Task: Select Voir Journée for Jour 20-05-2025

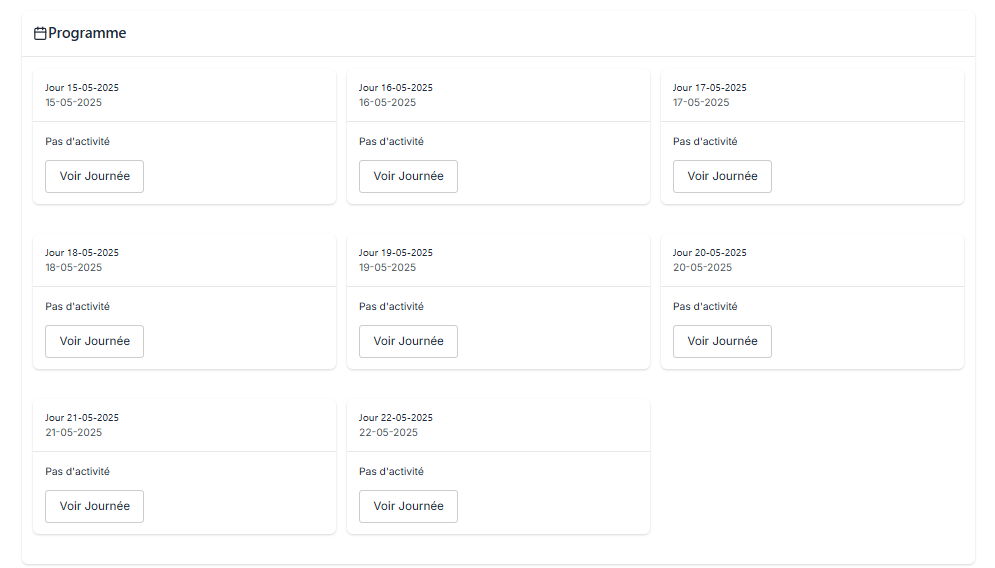Action: point(722,341)
